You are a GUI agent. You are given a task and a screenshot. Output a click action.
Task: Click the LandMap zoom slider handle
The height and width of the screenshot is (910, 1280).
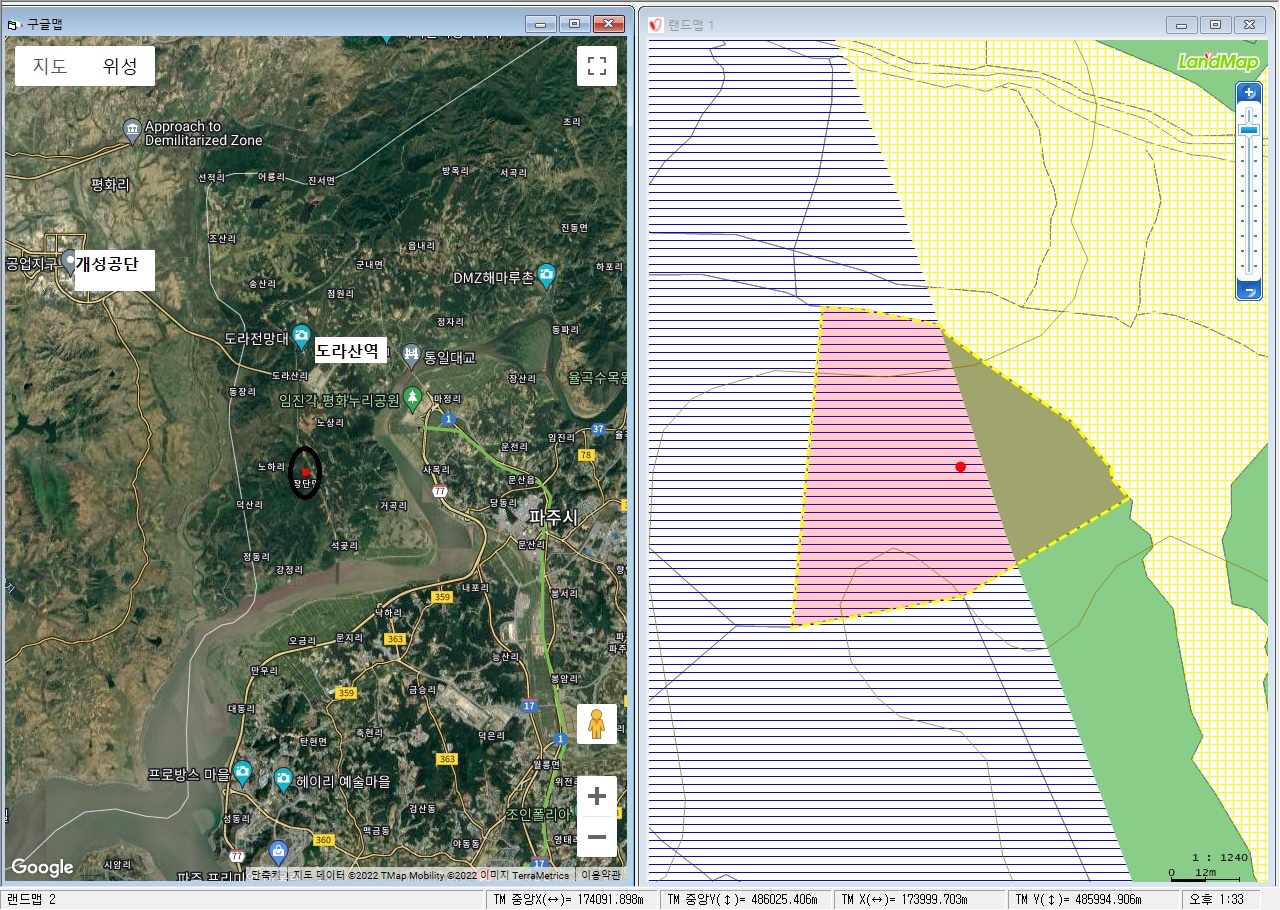click(x=1249, y=129)
